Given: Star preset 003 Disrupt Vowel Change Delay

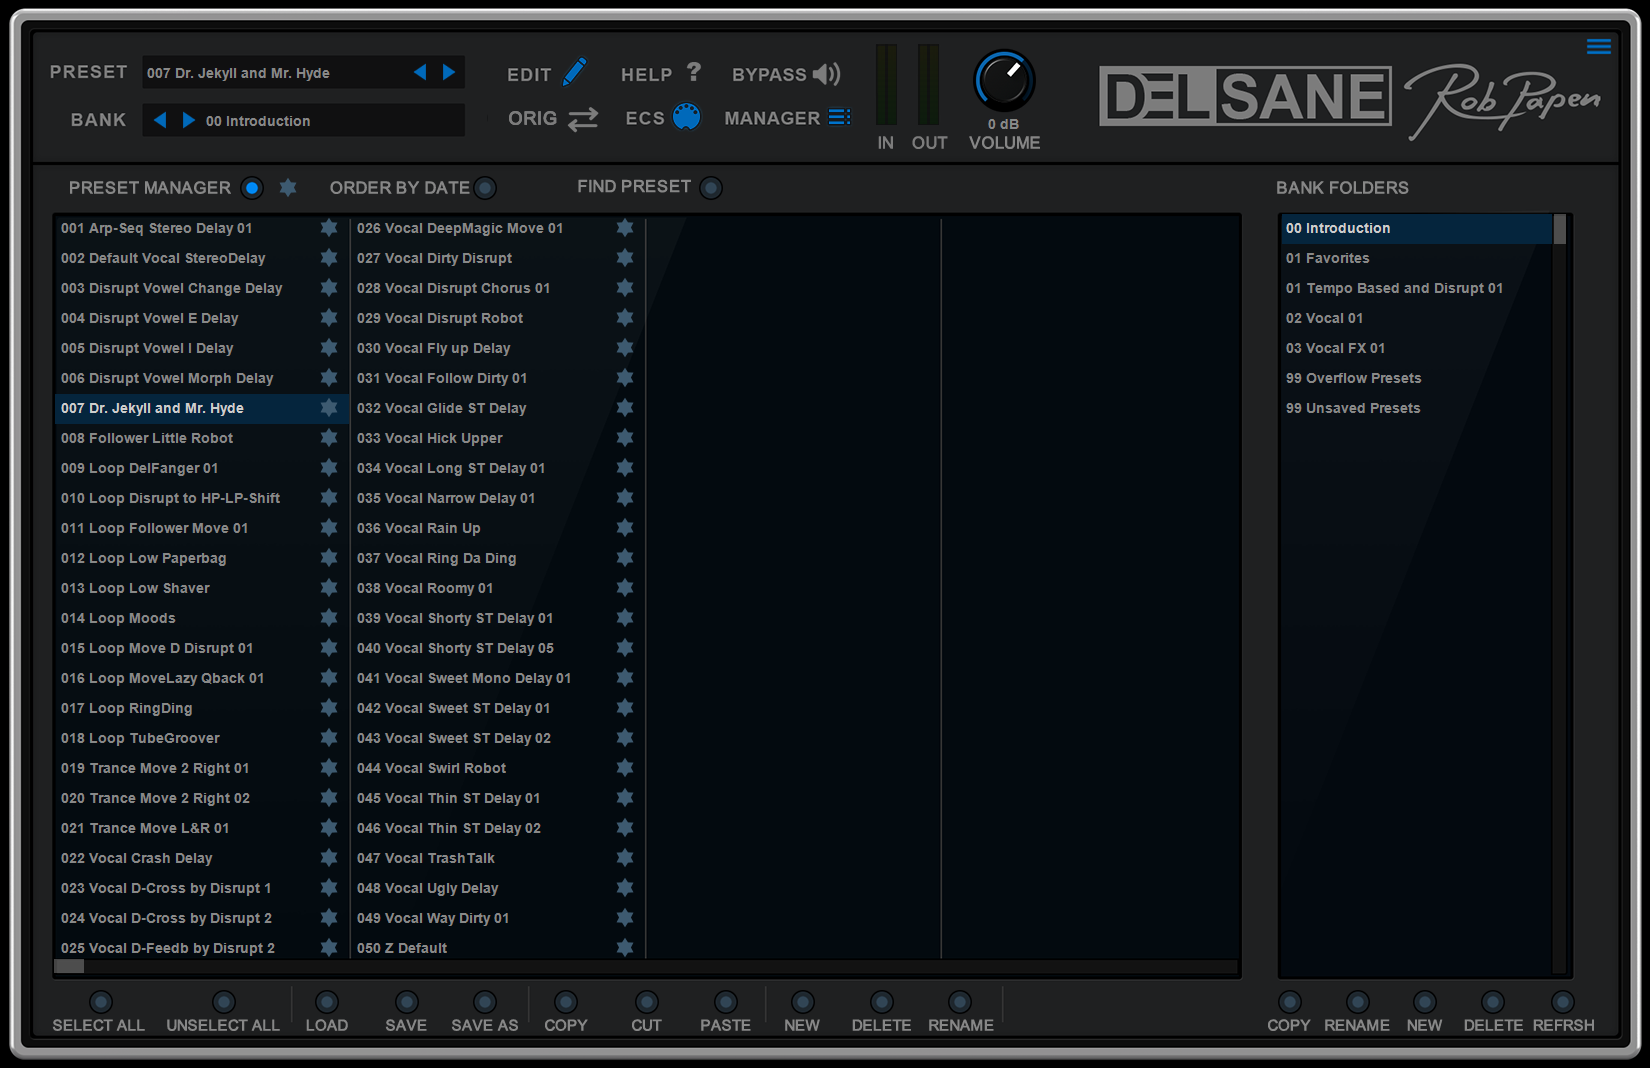Looking at the screenshot, I should point(329,288).
